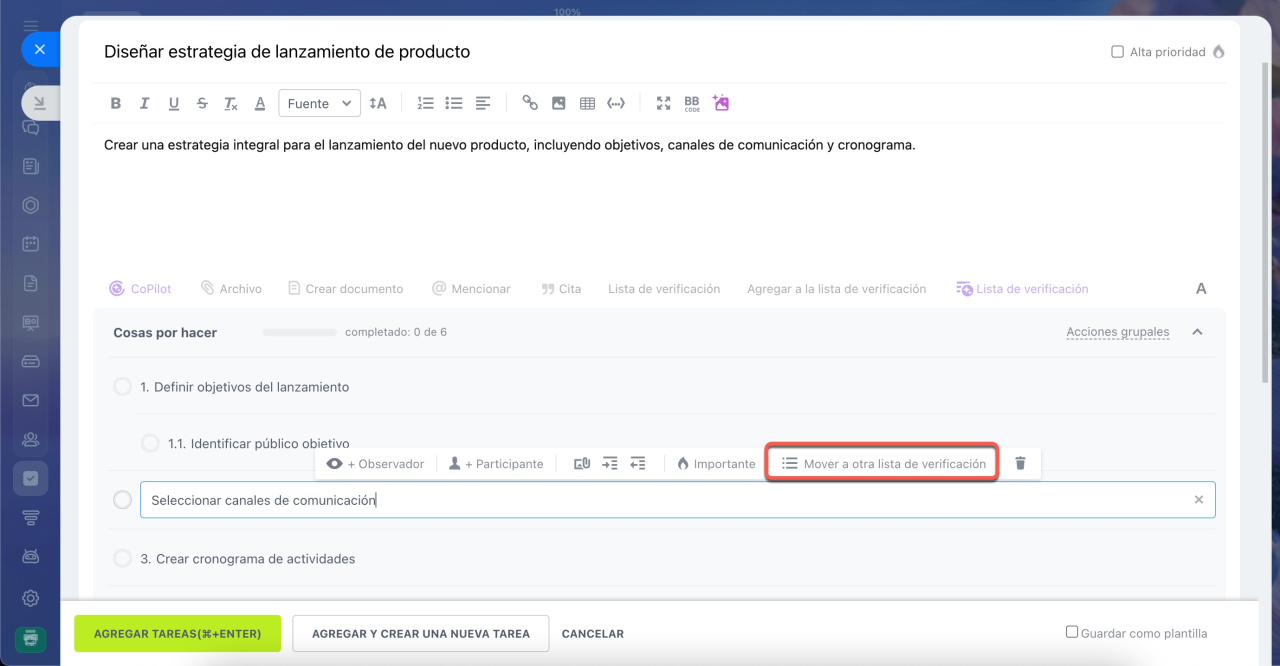Click the gray Lista de verificación option
This screenshot has width=1280, height=666.
pyautogui.click(x=664, y=289)
